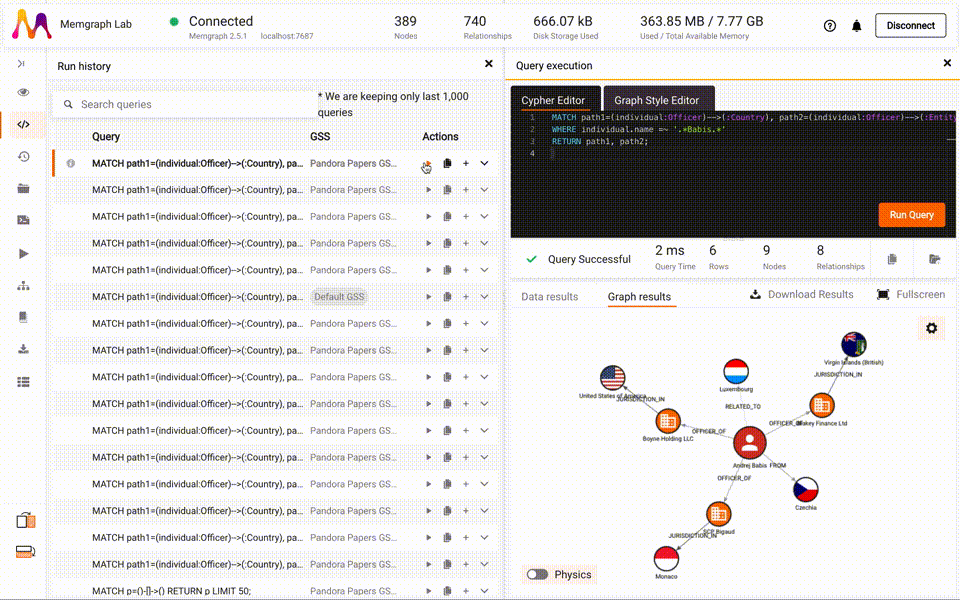Click the 'Default GSS' label
Screen dimensions: 960x600
(339, 297)
